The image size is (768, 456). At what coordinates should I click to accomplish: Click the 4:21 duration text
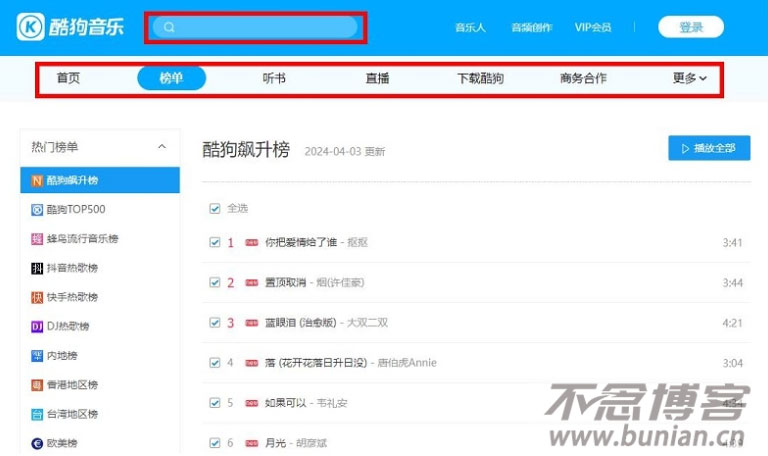coord(732,323)
